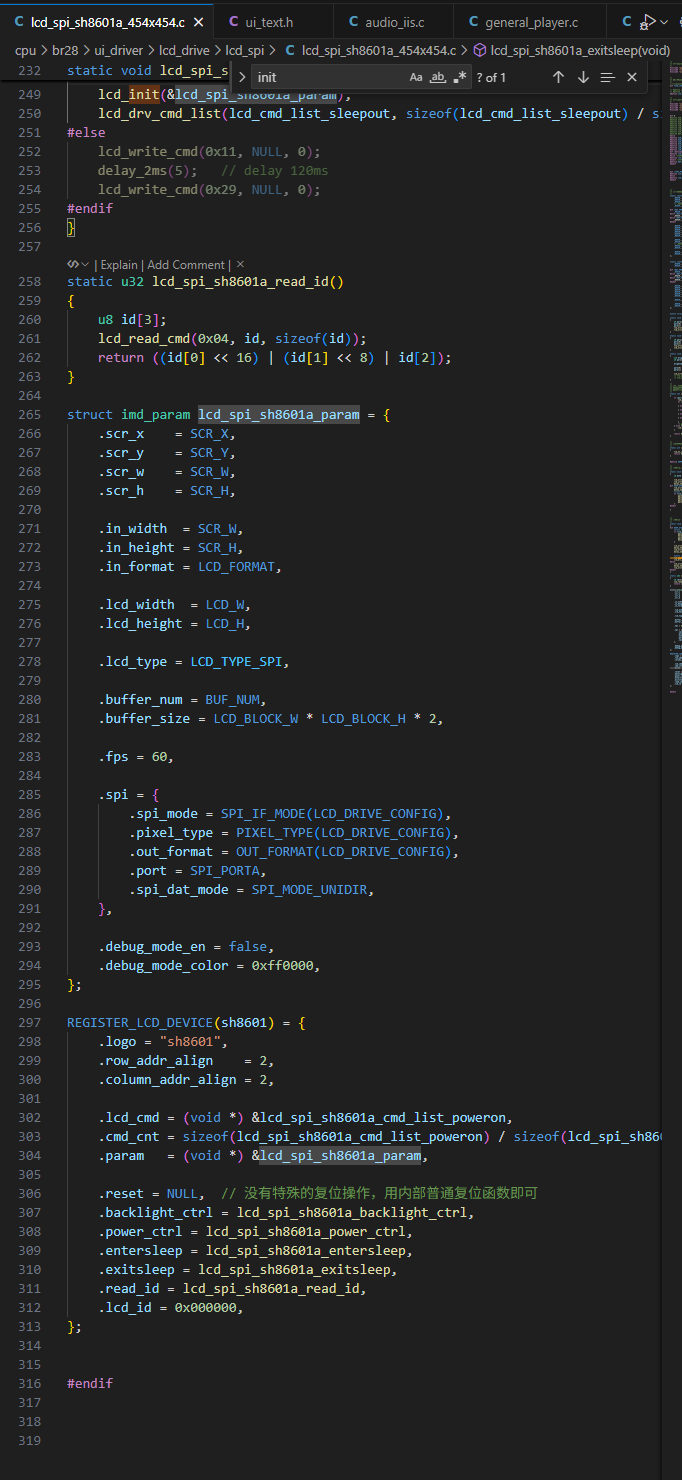Expand the replace field chevron in find widget
Image resolution: width=682 pixels, height=1480 pixels.
242,77
